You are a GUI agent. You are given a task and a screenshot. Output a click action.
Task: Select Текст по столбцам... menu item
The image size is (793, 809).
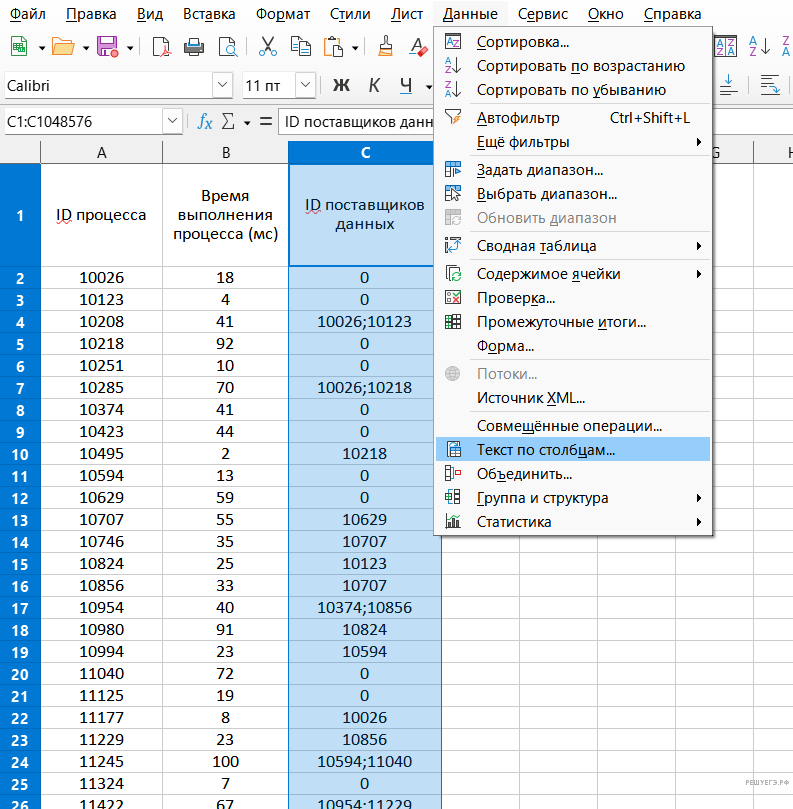[573, 449]
